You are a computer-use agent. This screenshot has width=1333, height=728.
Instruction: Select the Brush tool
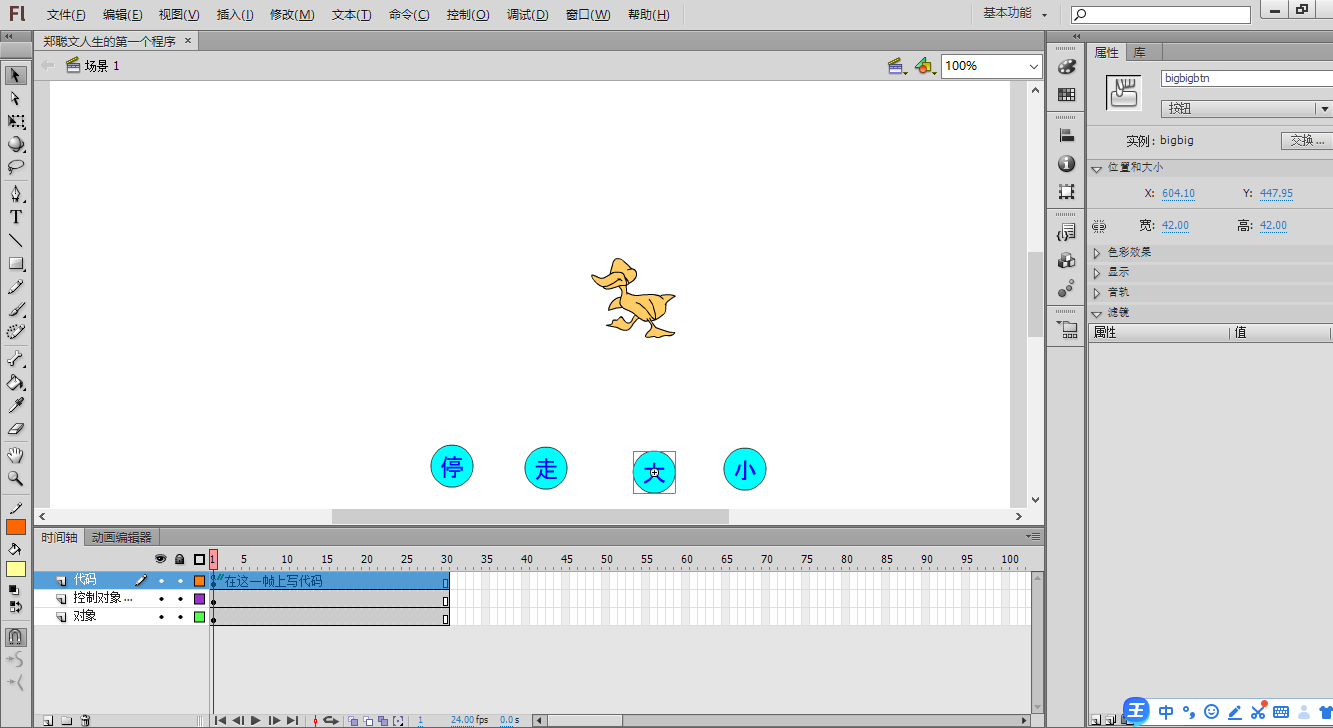(x=16, y=310)
